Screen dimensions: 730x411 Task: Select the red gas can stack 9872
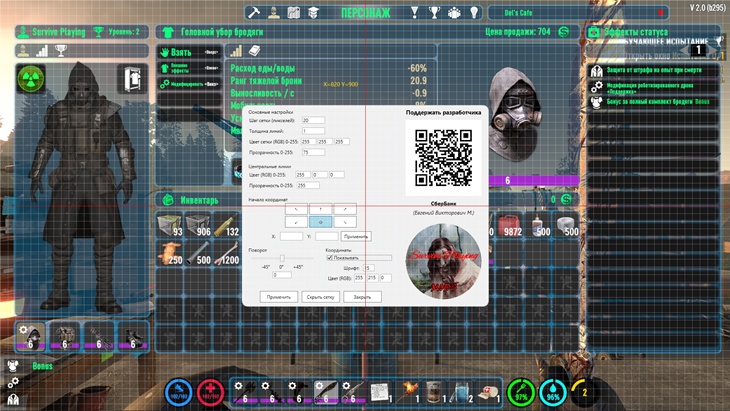510,225
